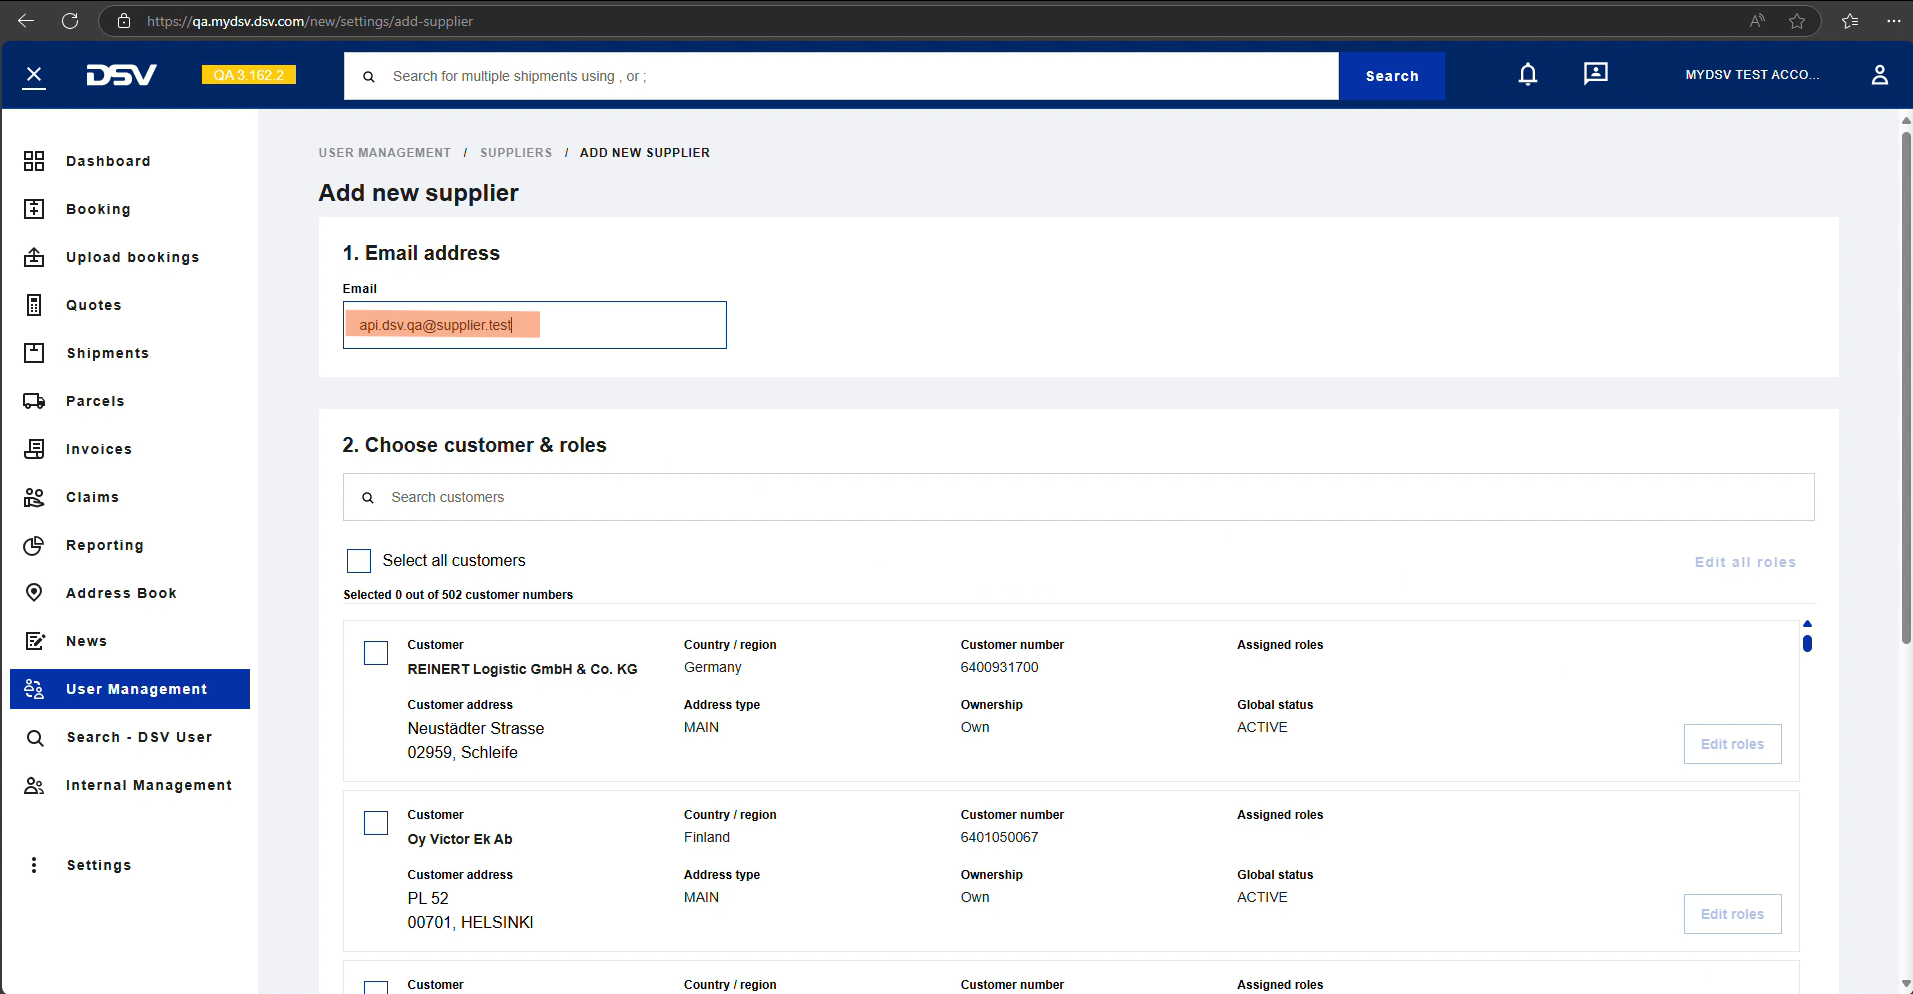This screenshot has width=1913, height=994.
Task: Click the browser refresh icon
Action: tap(70, 21)
